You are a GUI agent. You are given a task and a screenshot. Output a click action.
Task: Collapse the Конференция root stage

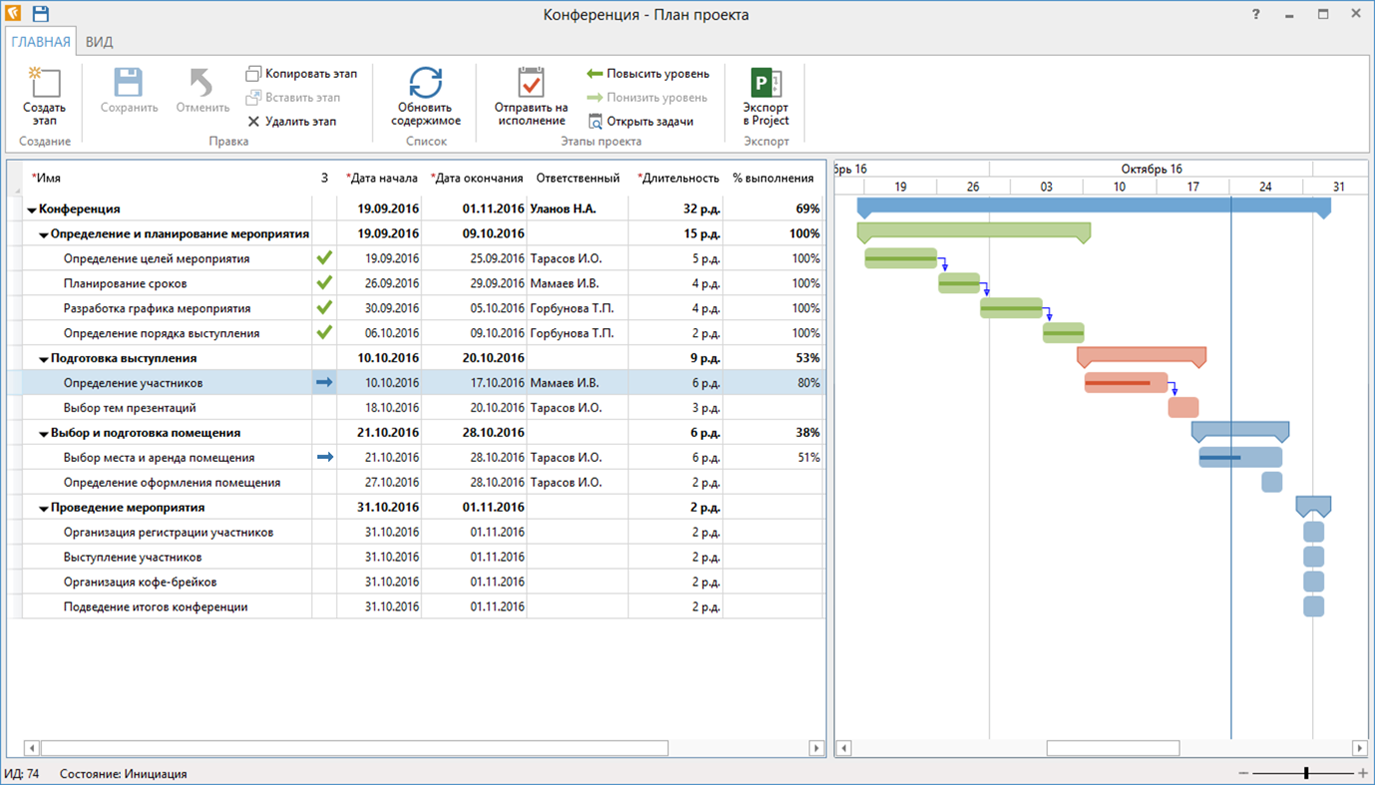pyautogui.click(x=32, y=210)
